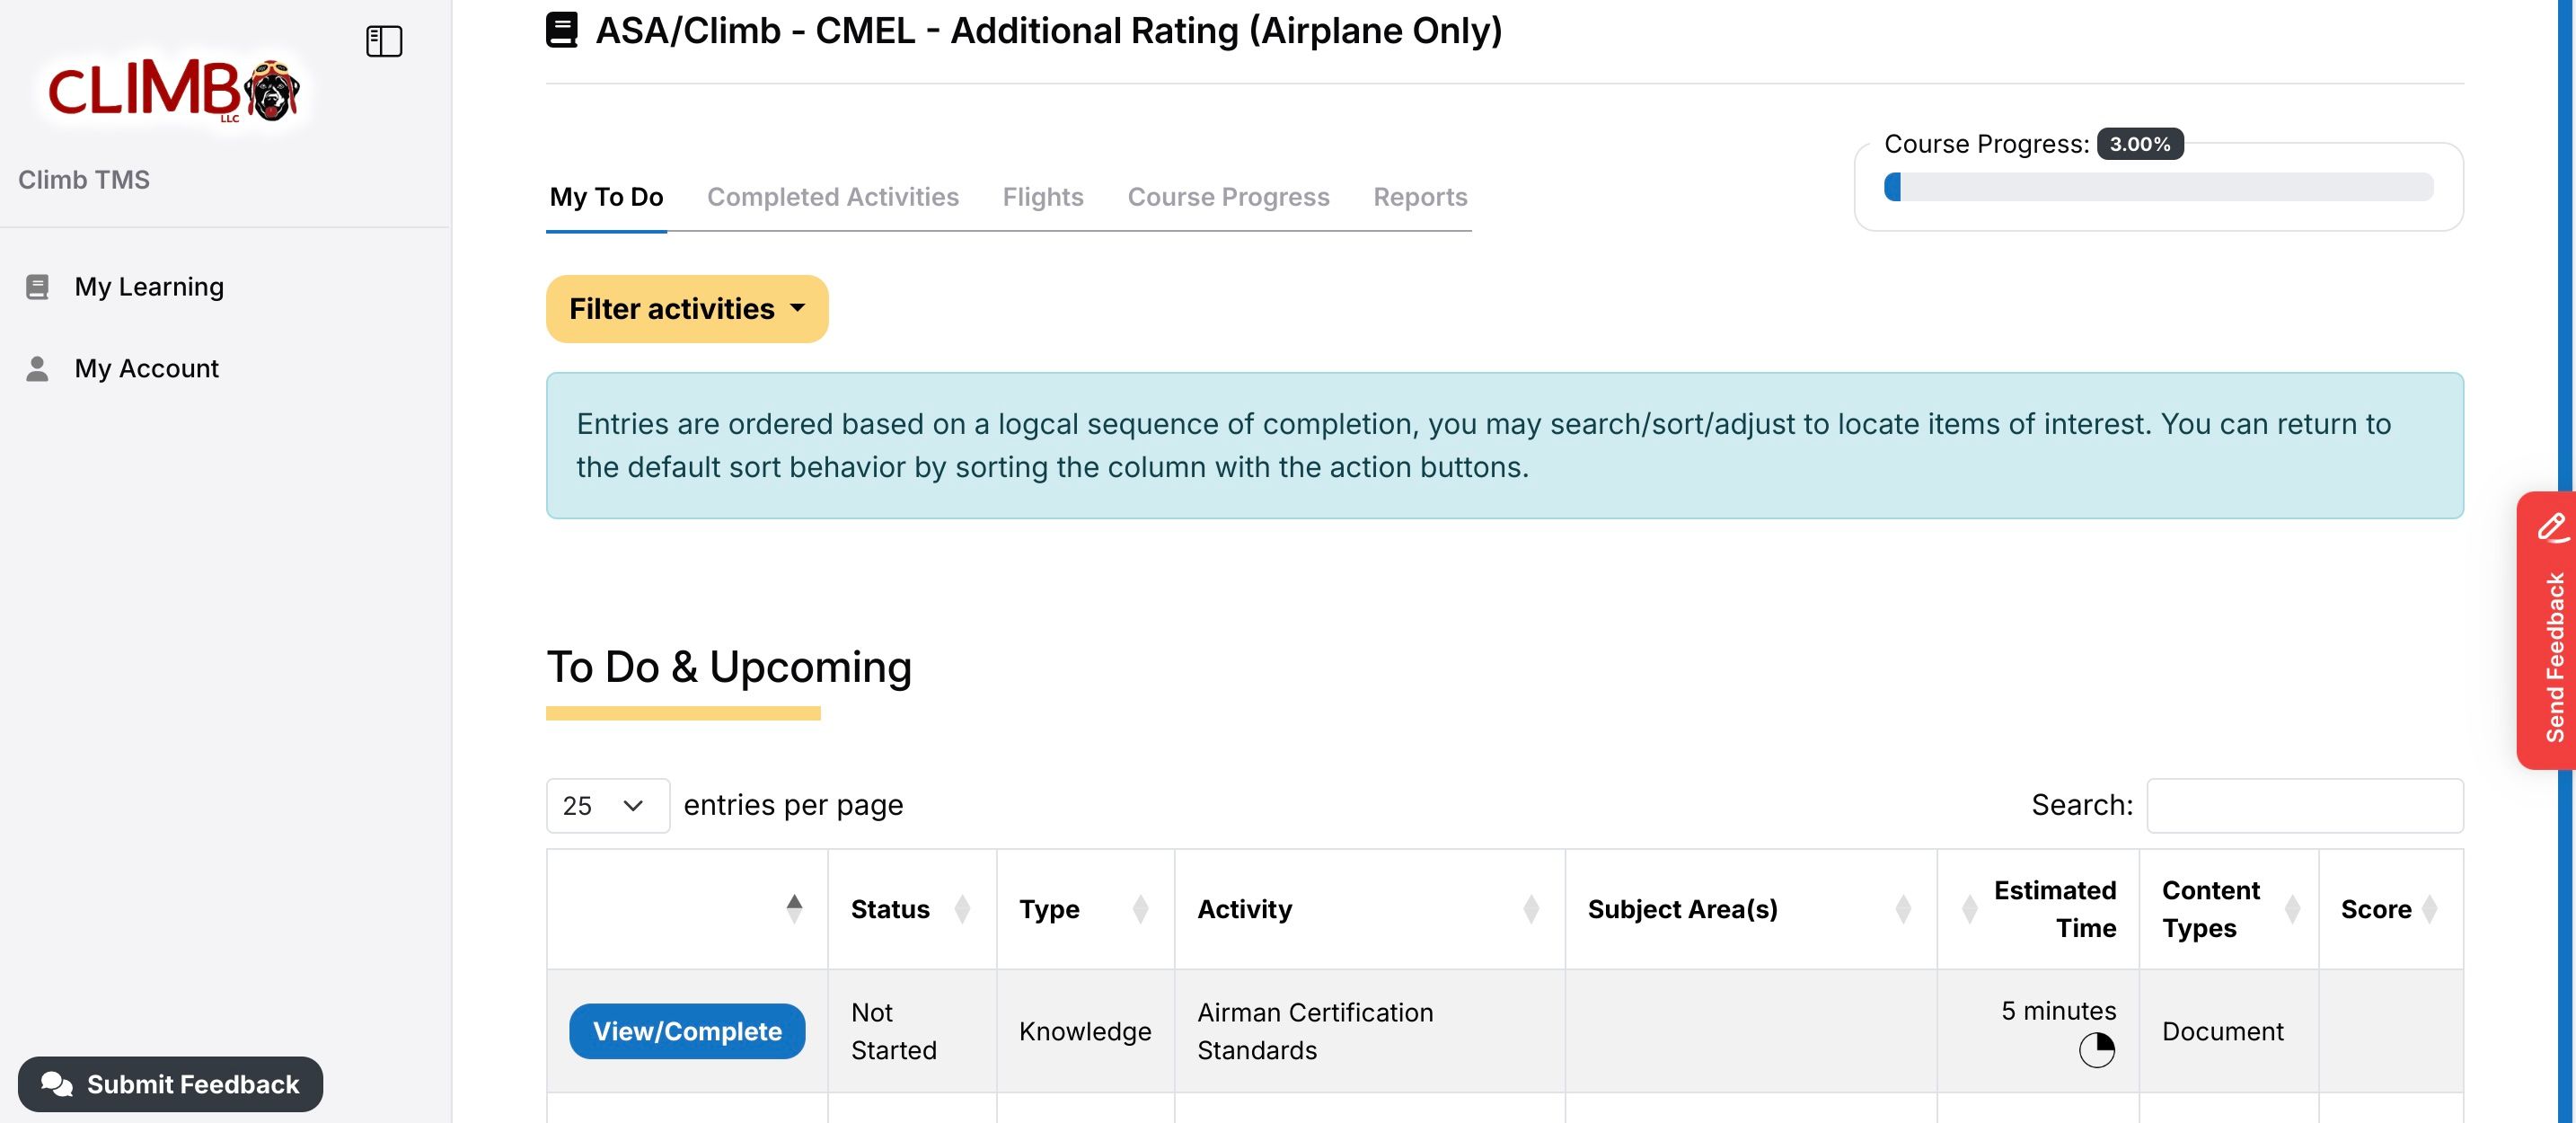Click the My Account person icon
Image resolution: width=2576 pixels, height=1123 pixels.
click(x=37, y=369)
